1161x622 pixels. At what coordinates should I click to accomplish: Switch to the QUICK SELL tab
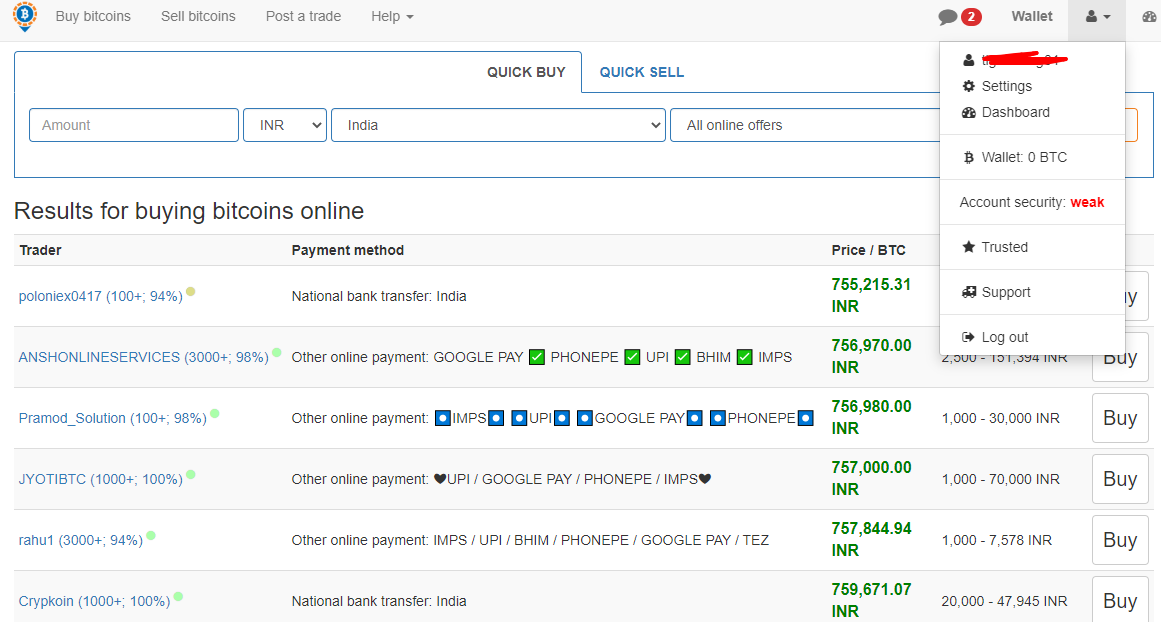642,72
